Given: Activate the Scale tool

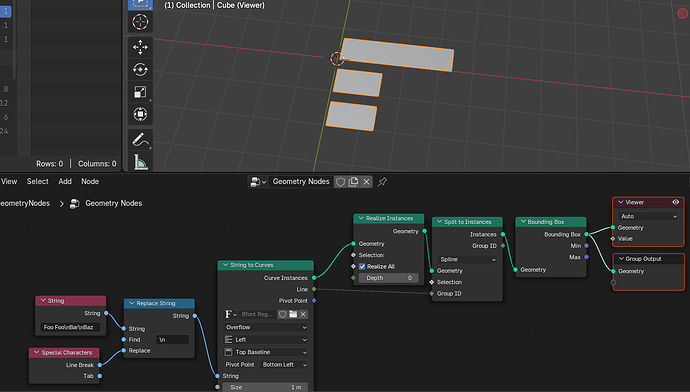Looking at the screenshot, I should tap(140, 92).
